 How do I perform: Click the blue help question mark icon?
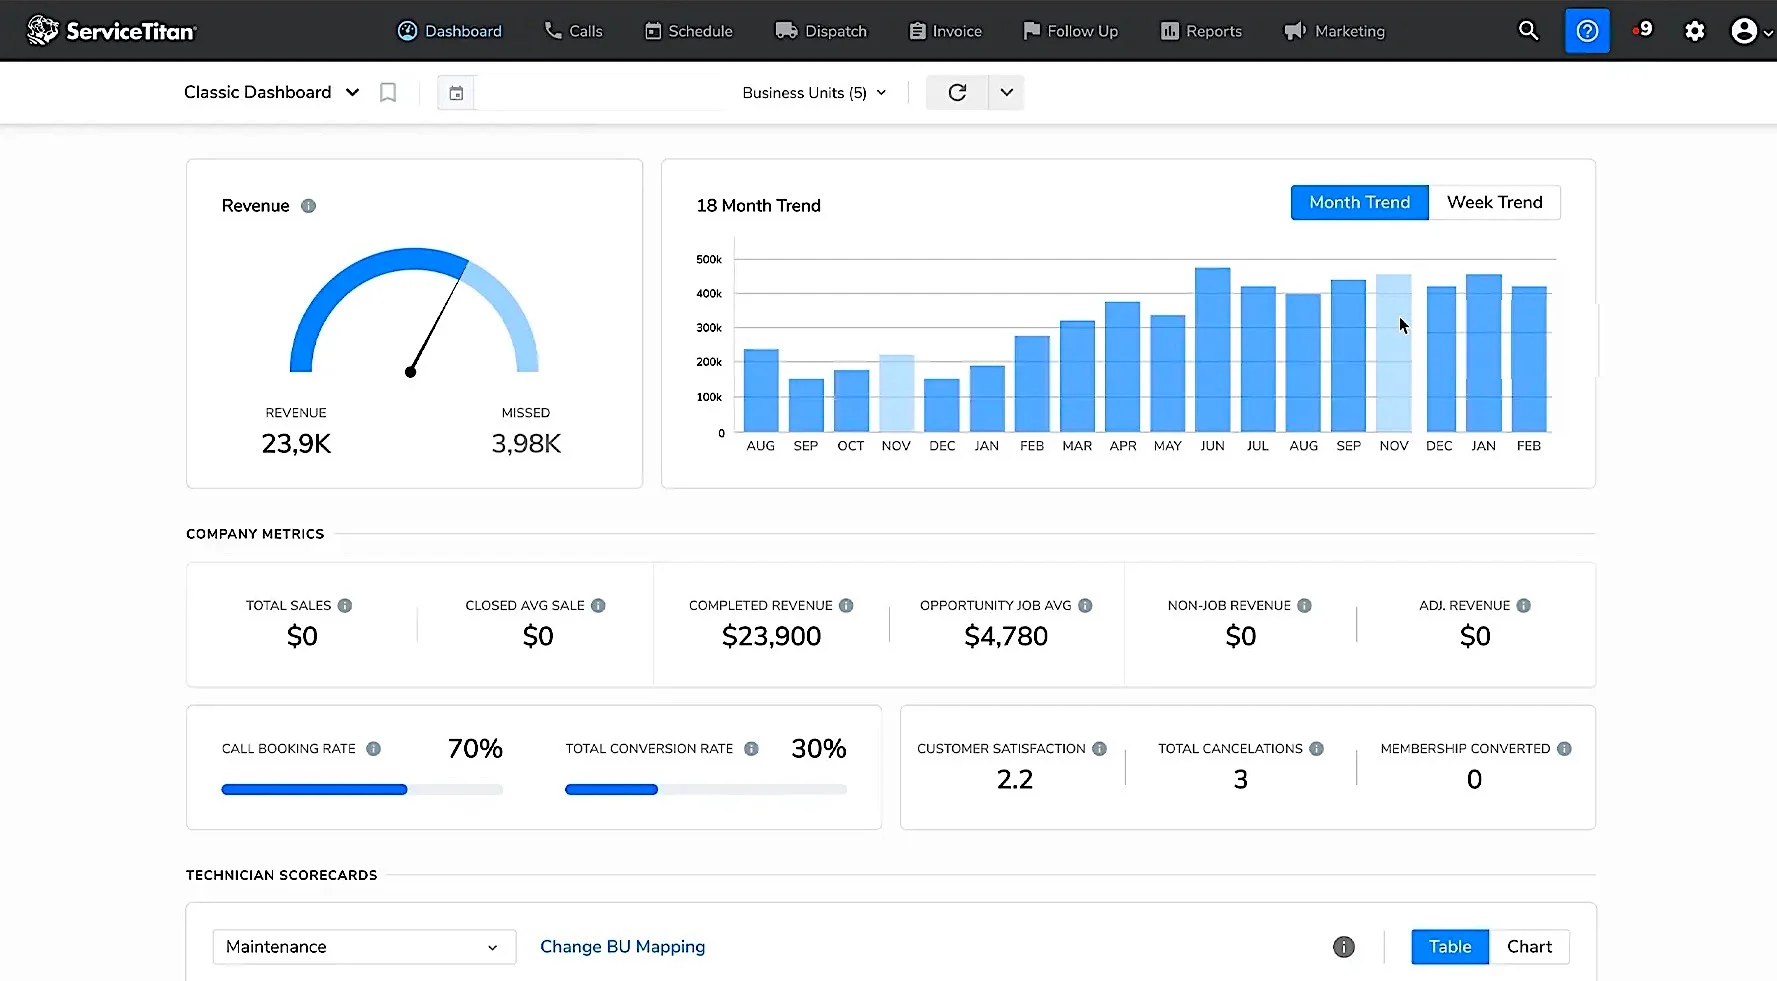click(1587, 31)
